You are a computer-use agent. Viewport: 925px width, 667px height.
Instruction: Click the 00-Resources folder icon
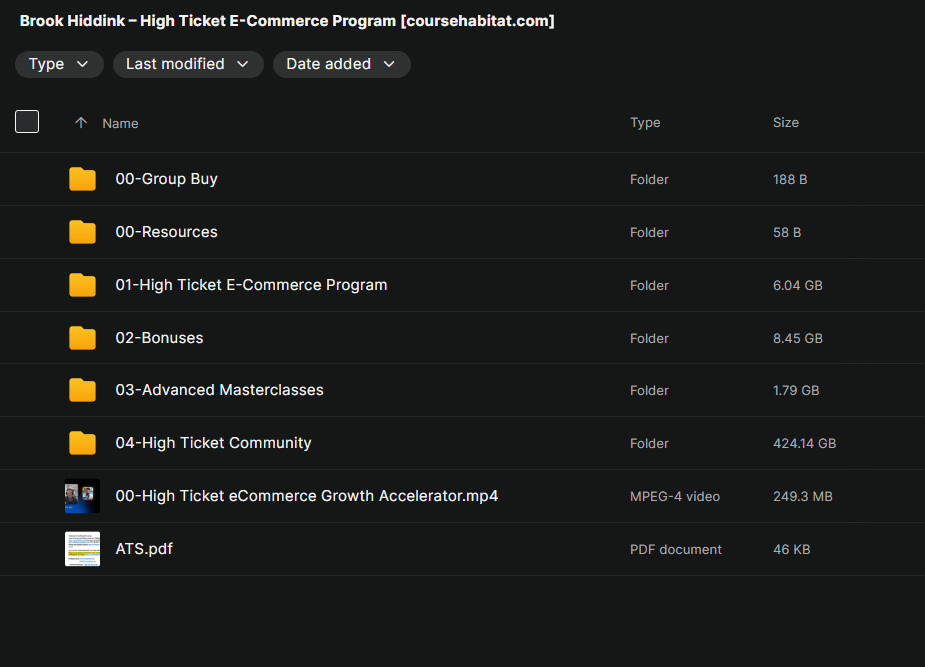tap(82, 232)
